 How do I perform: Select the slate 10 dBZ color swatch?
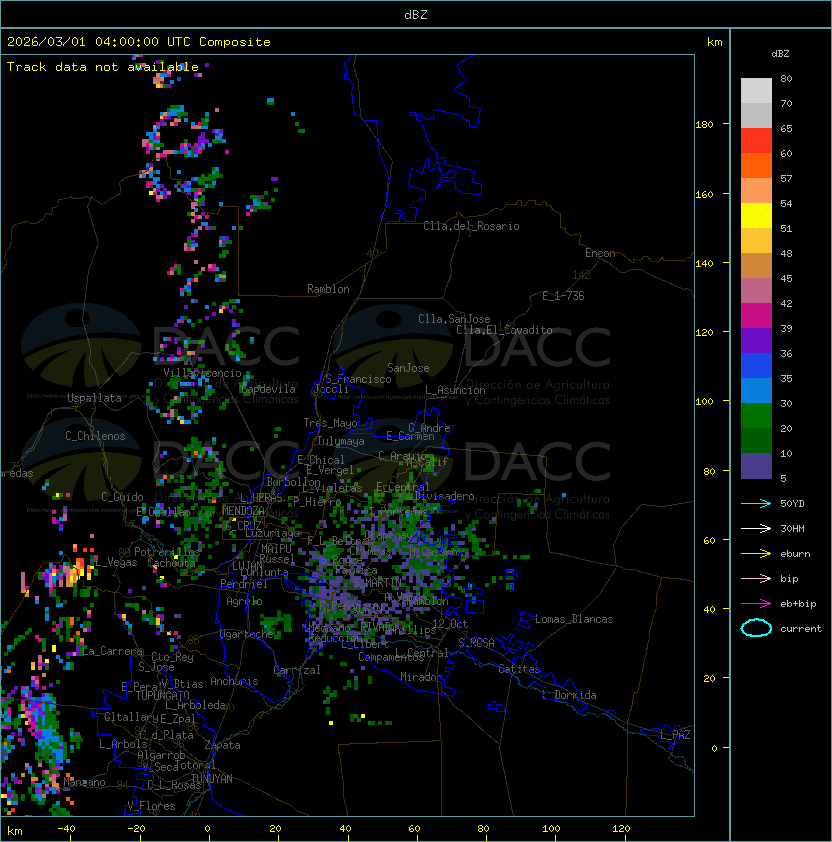(756, 466)
